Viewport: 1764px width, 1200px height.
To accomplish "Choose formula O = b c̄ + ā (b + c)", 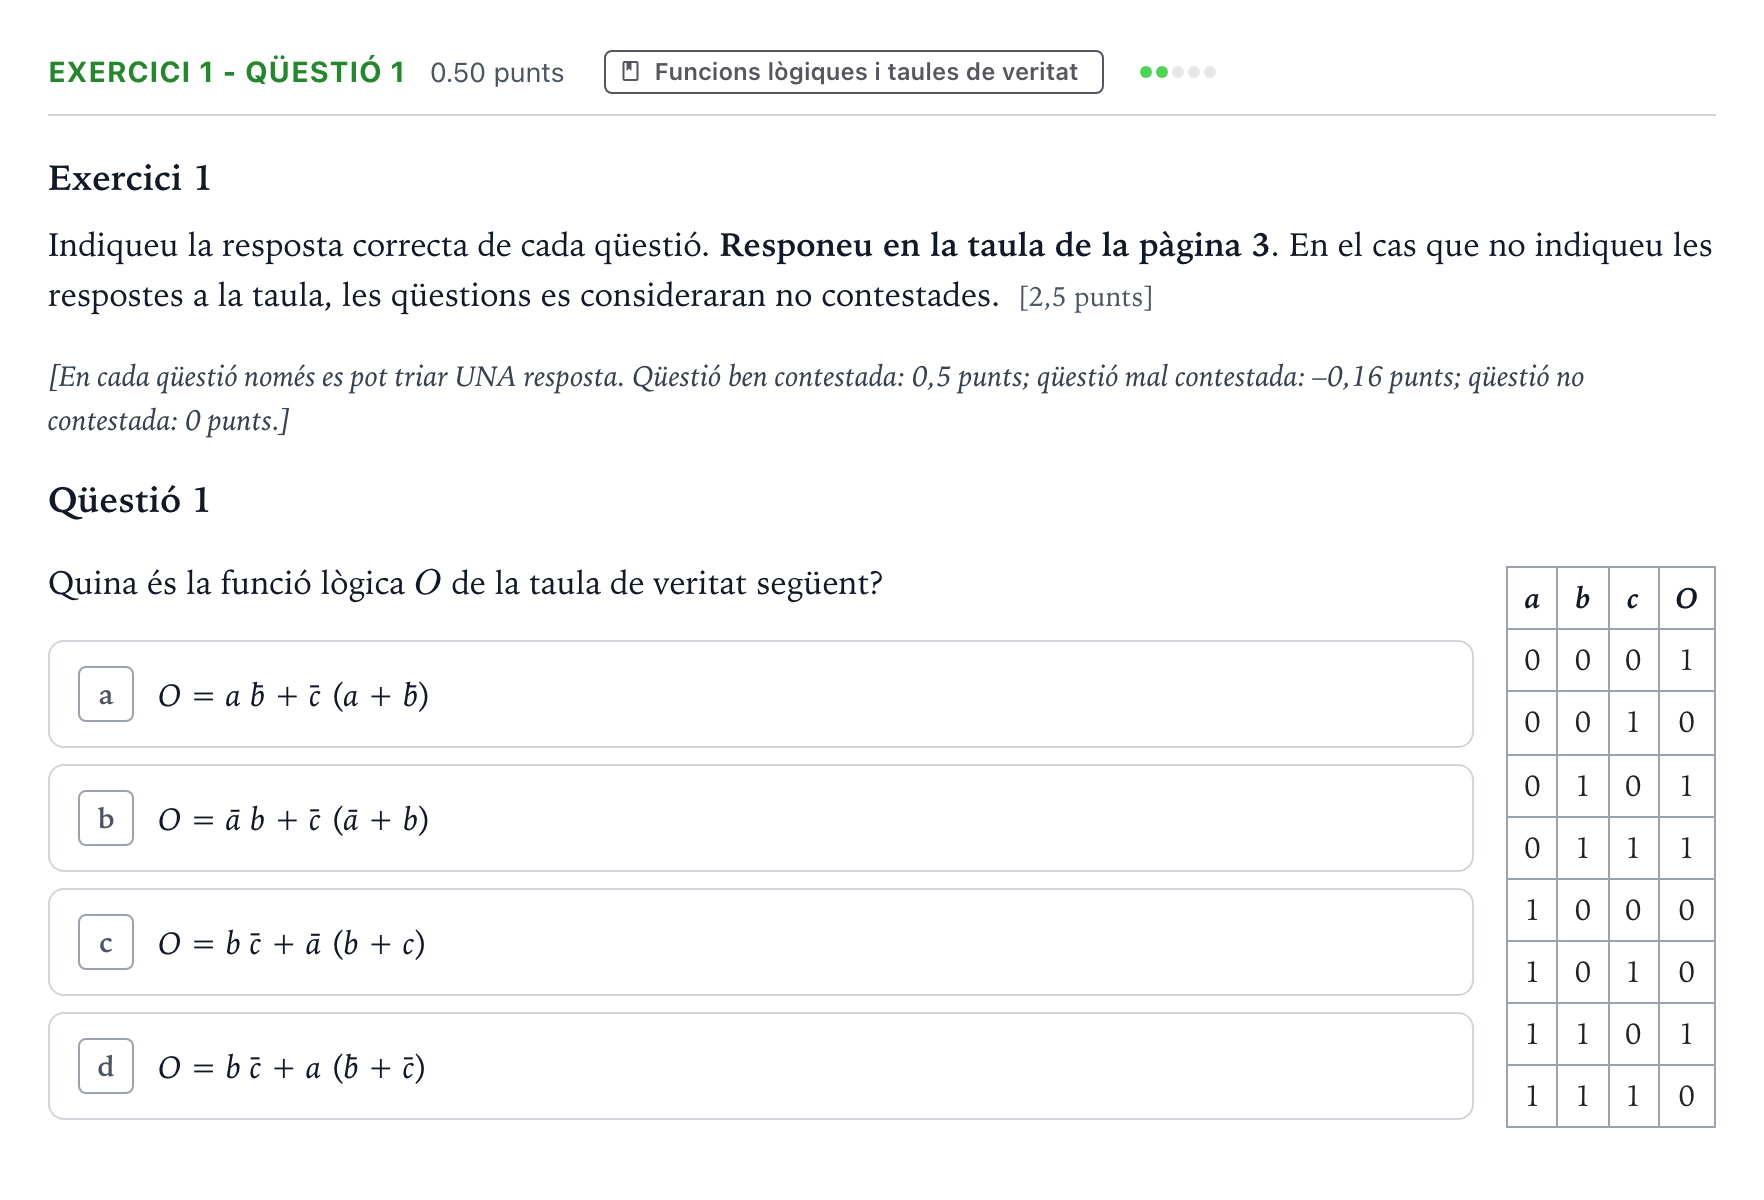I will (x=291, y=943).
